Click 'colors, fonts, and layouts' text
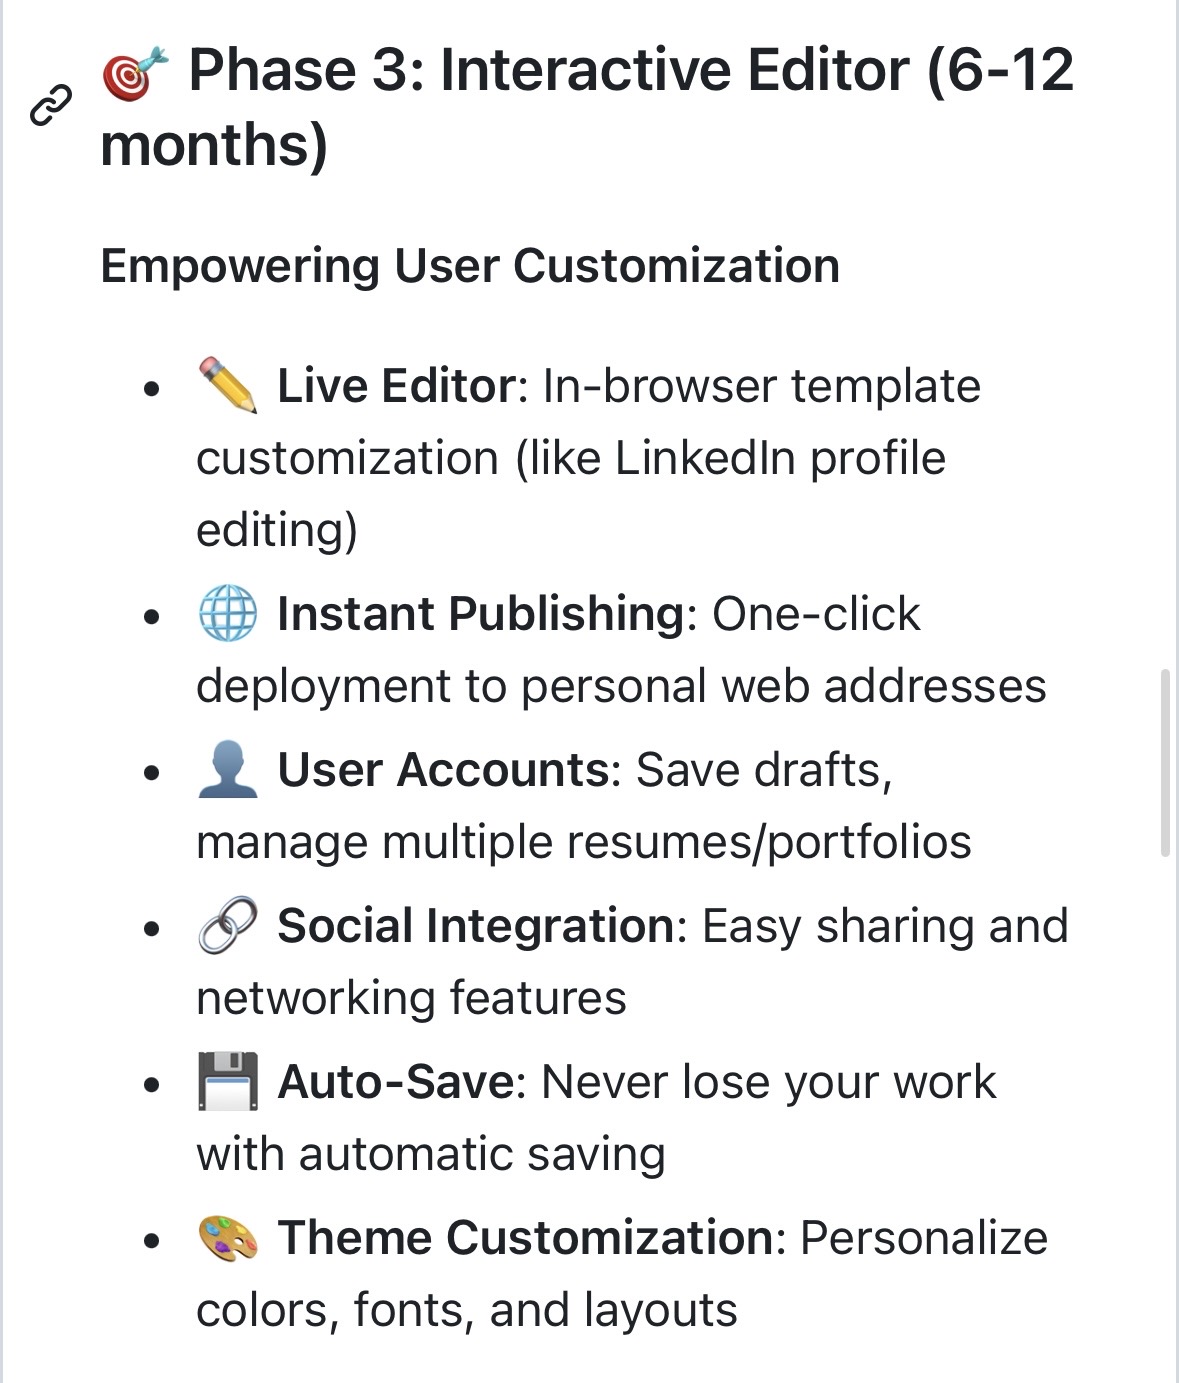1179x1383 pixels. [x=467, y=1311]
